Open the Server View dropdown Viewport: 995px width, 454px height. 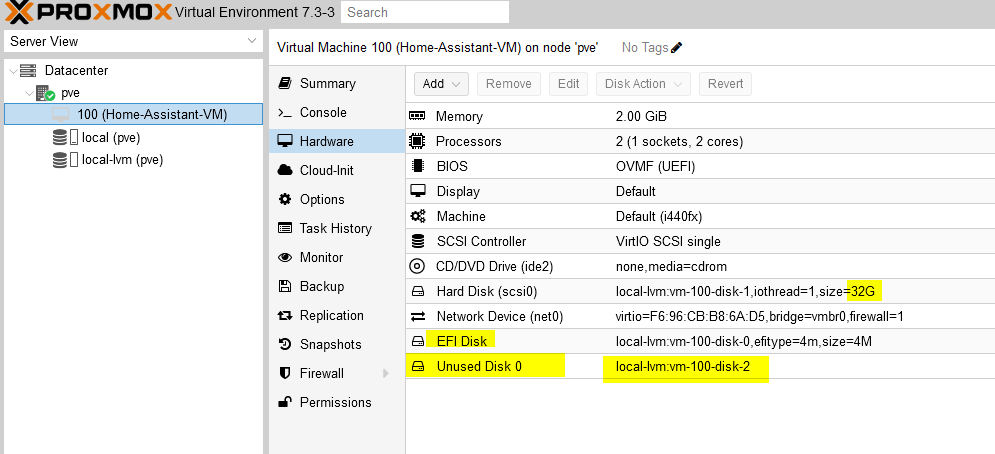(133, 41)
